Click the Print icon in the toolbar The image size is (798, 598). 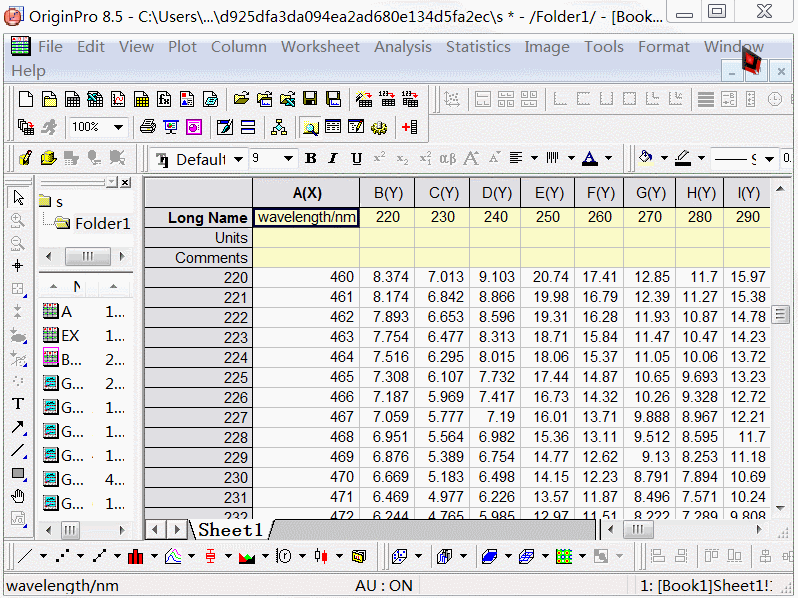pyautogui.click(x=148, y=127)
